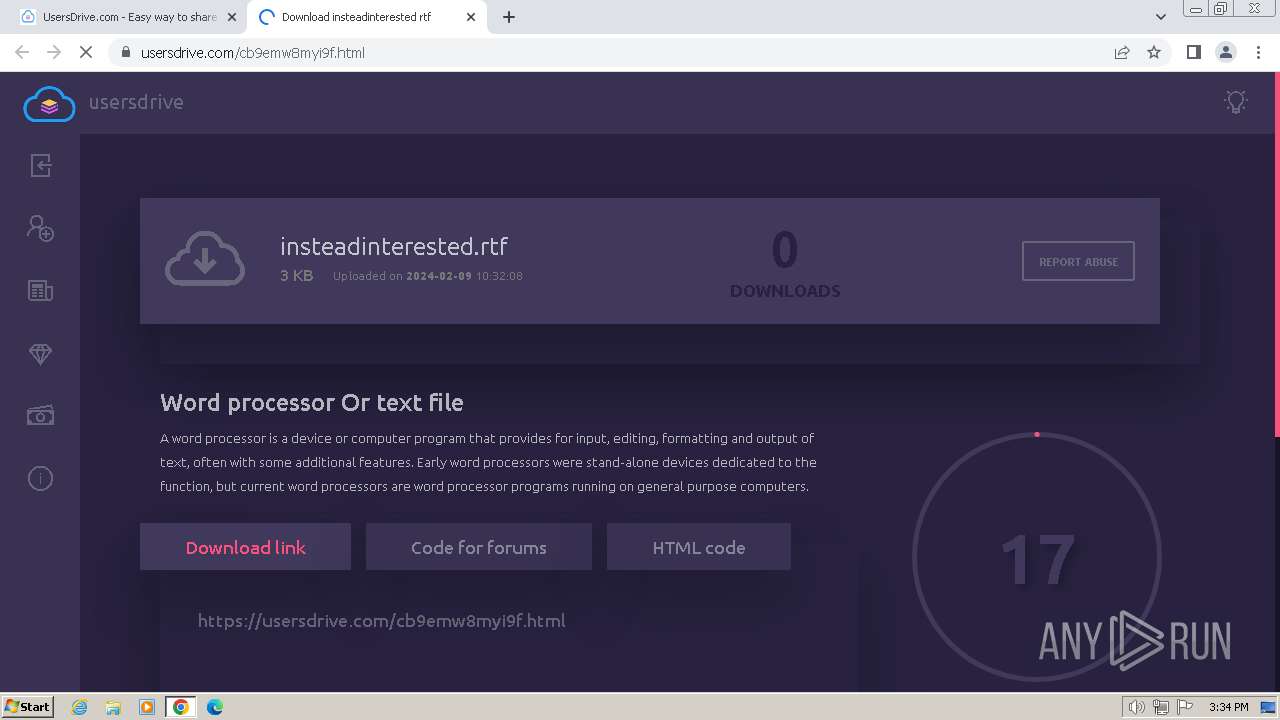The image size is (1280, 720).
Task: Open the Chrome profile menu
Action: click(1225, 52)
